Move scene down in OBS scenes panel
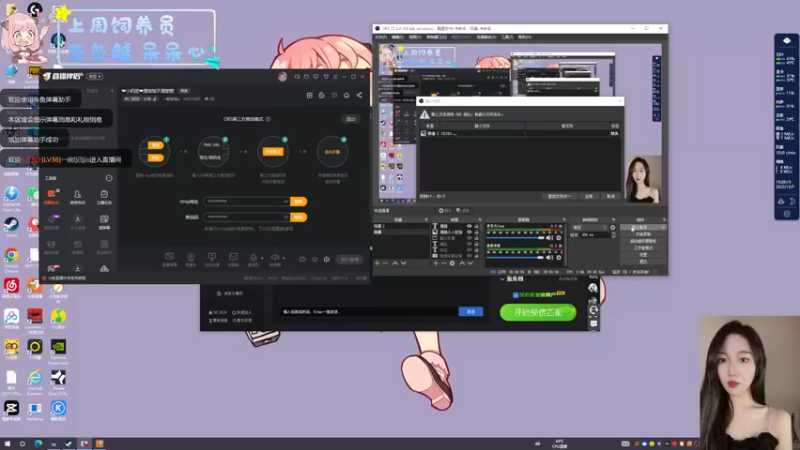Screen dimensions: 800x450 pyautogui.click(x=404, y=263)
